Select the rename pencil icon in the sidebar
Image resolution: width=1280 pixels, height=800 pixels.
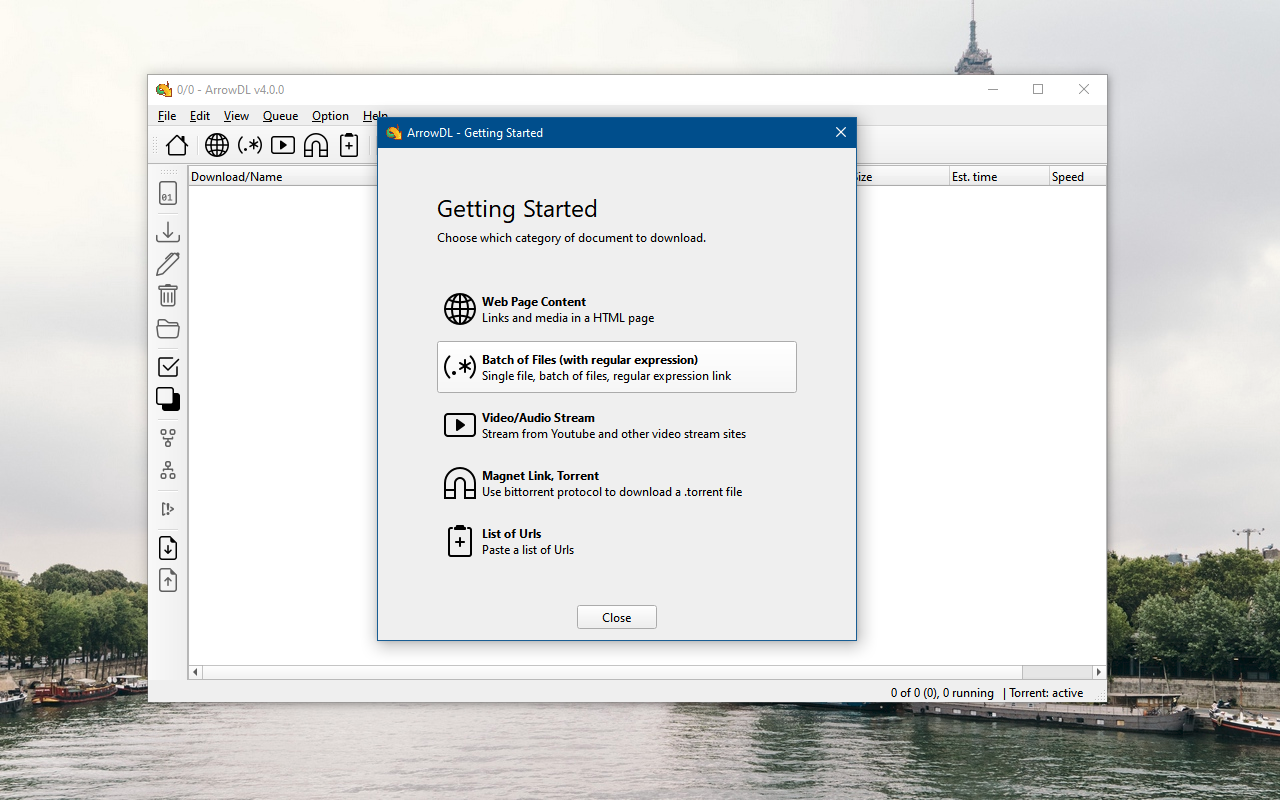(x=167, y=263)
